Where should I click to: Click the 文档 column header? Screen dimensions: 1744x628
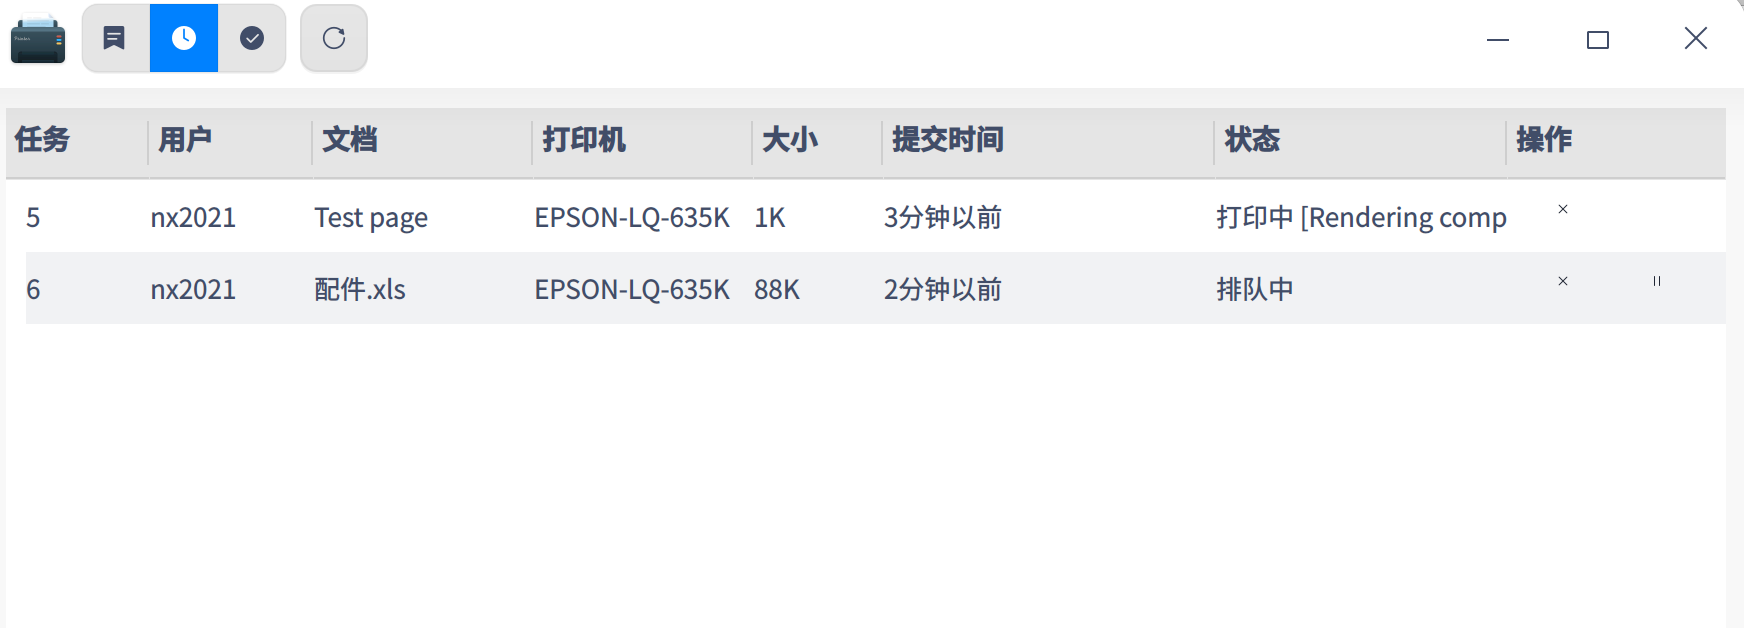[350, 140]
